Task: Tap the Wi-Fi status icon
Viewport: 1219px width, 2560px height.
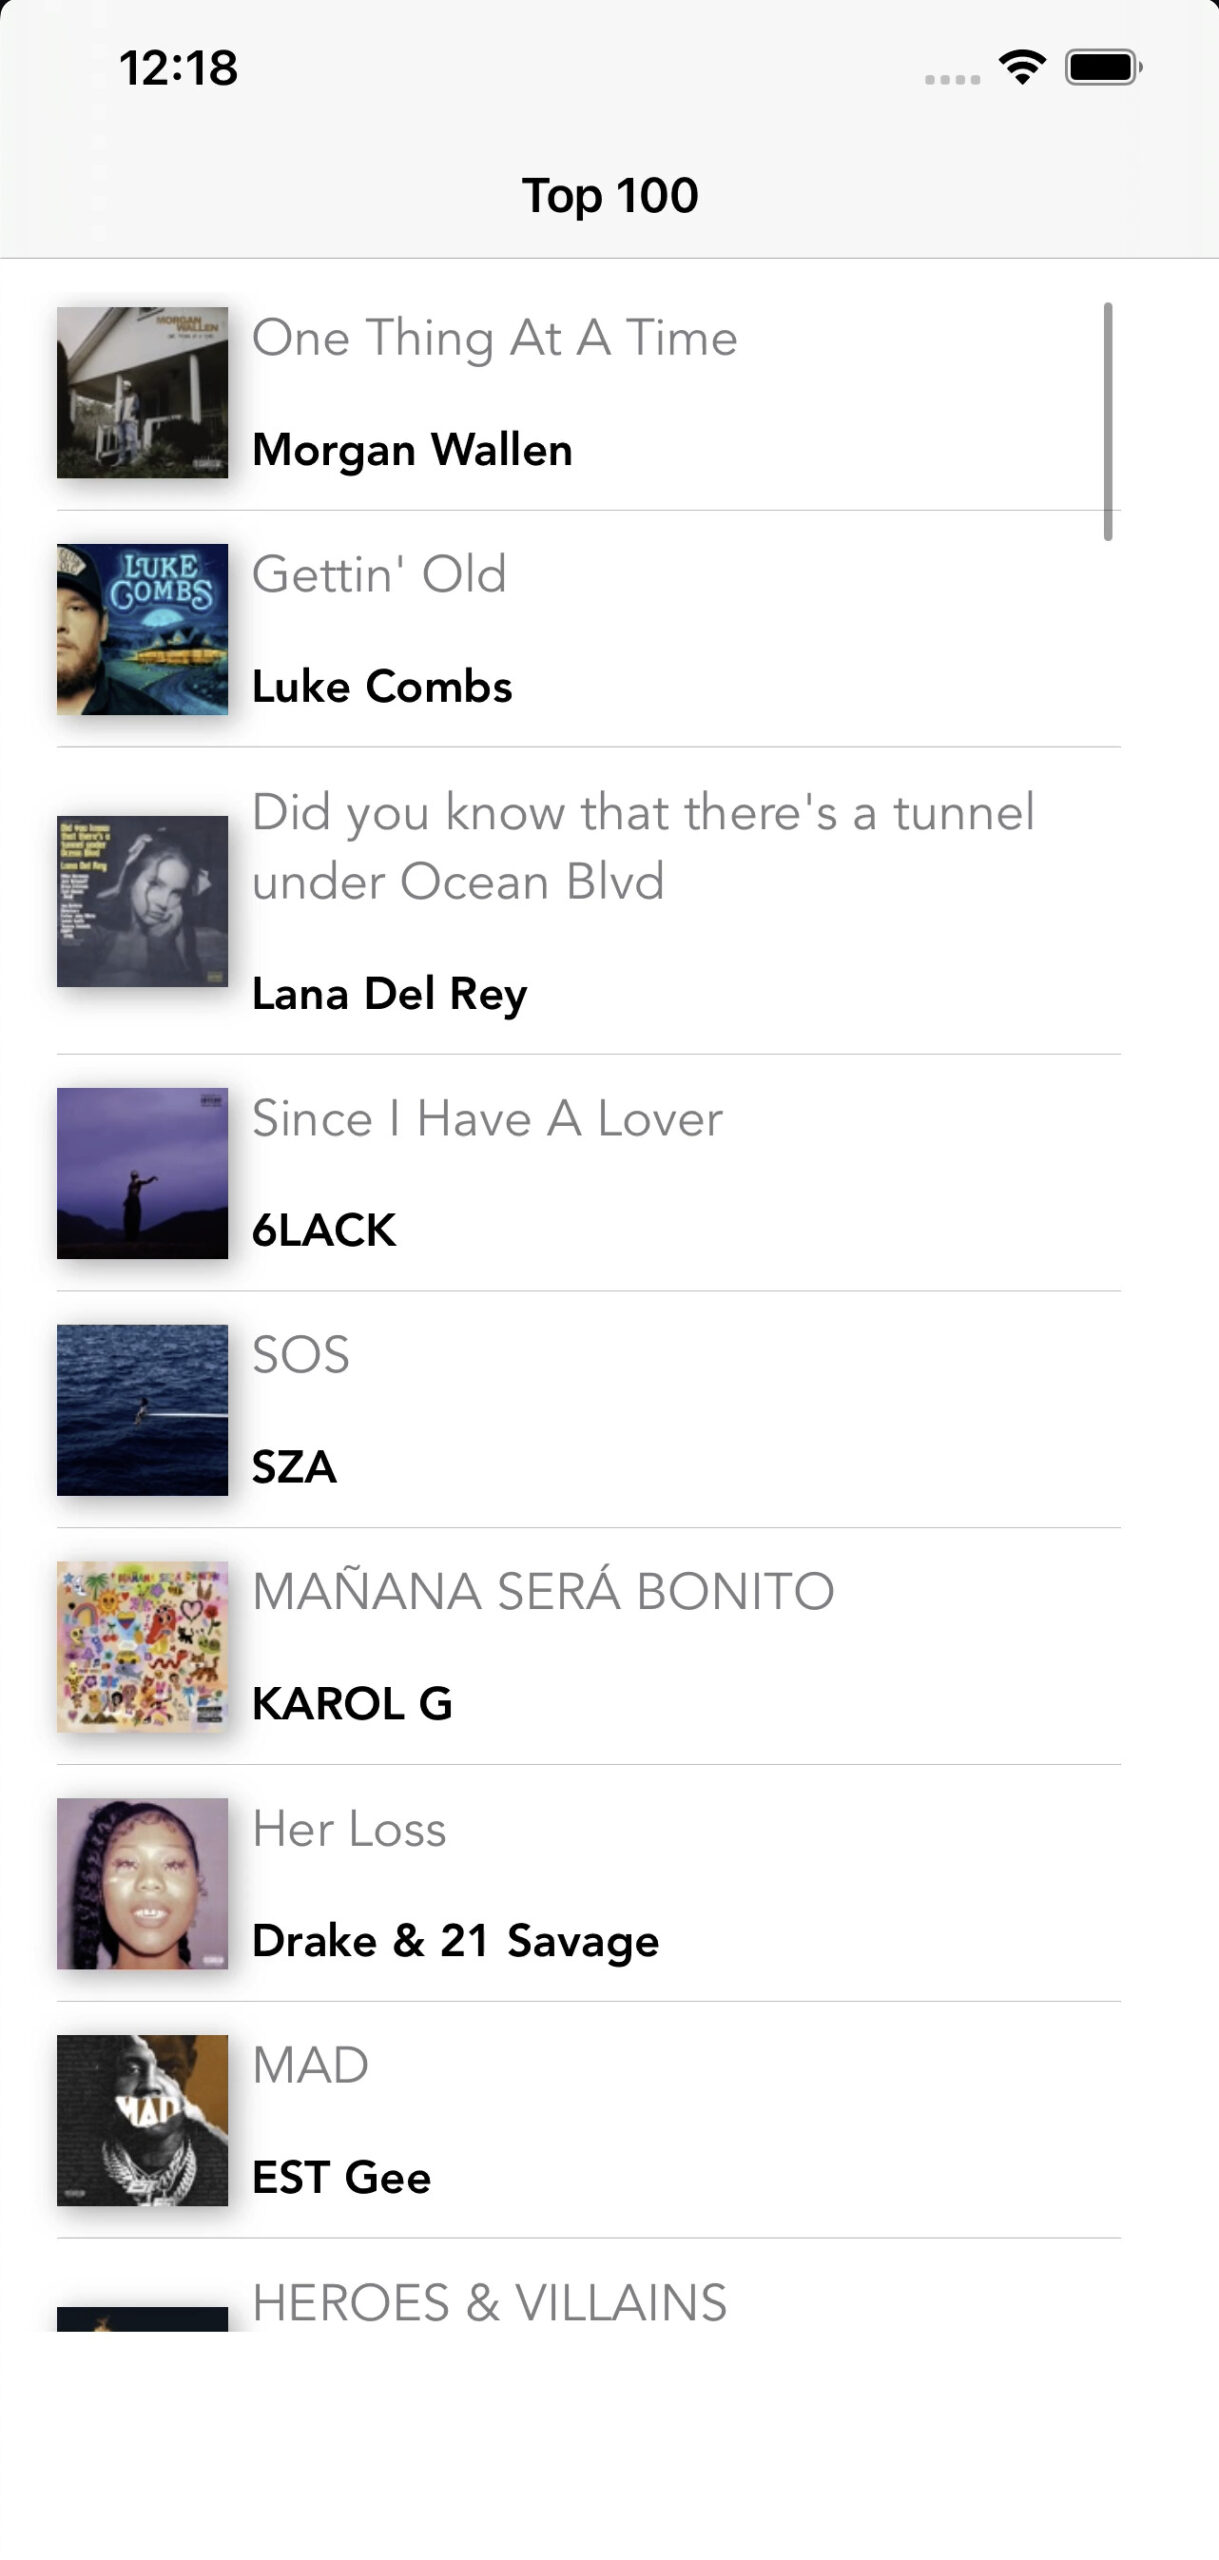Action: click(x=1021, y=68)
